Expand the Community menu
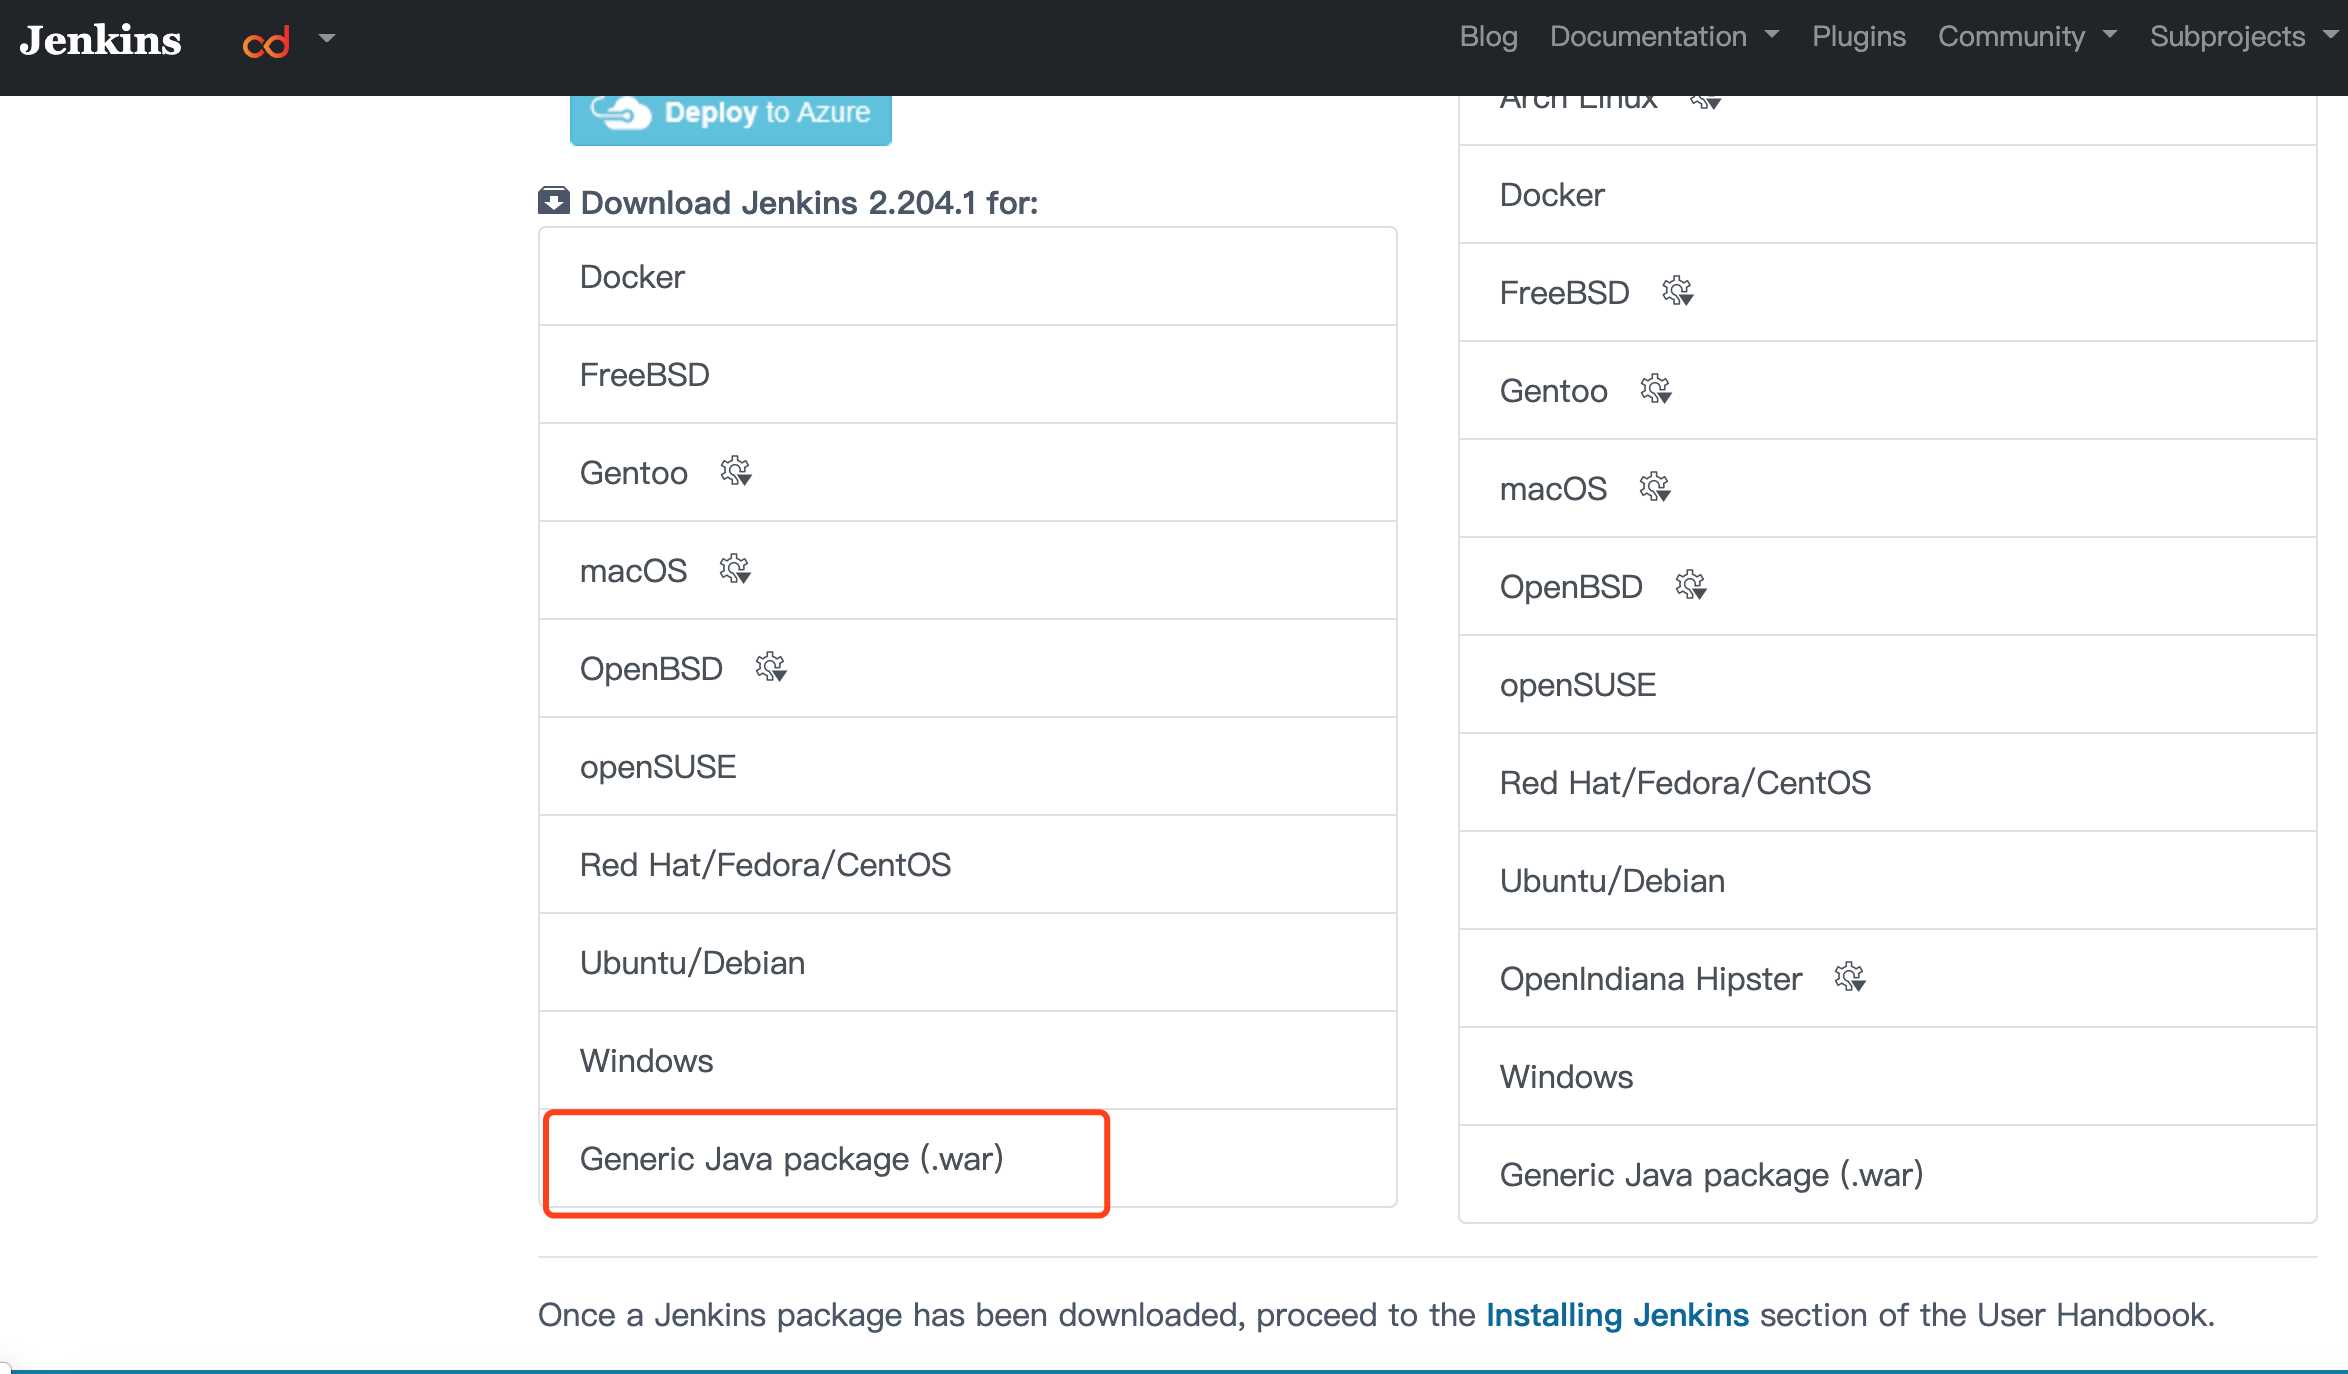 [x=2027, y=37]
